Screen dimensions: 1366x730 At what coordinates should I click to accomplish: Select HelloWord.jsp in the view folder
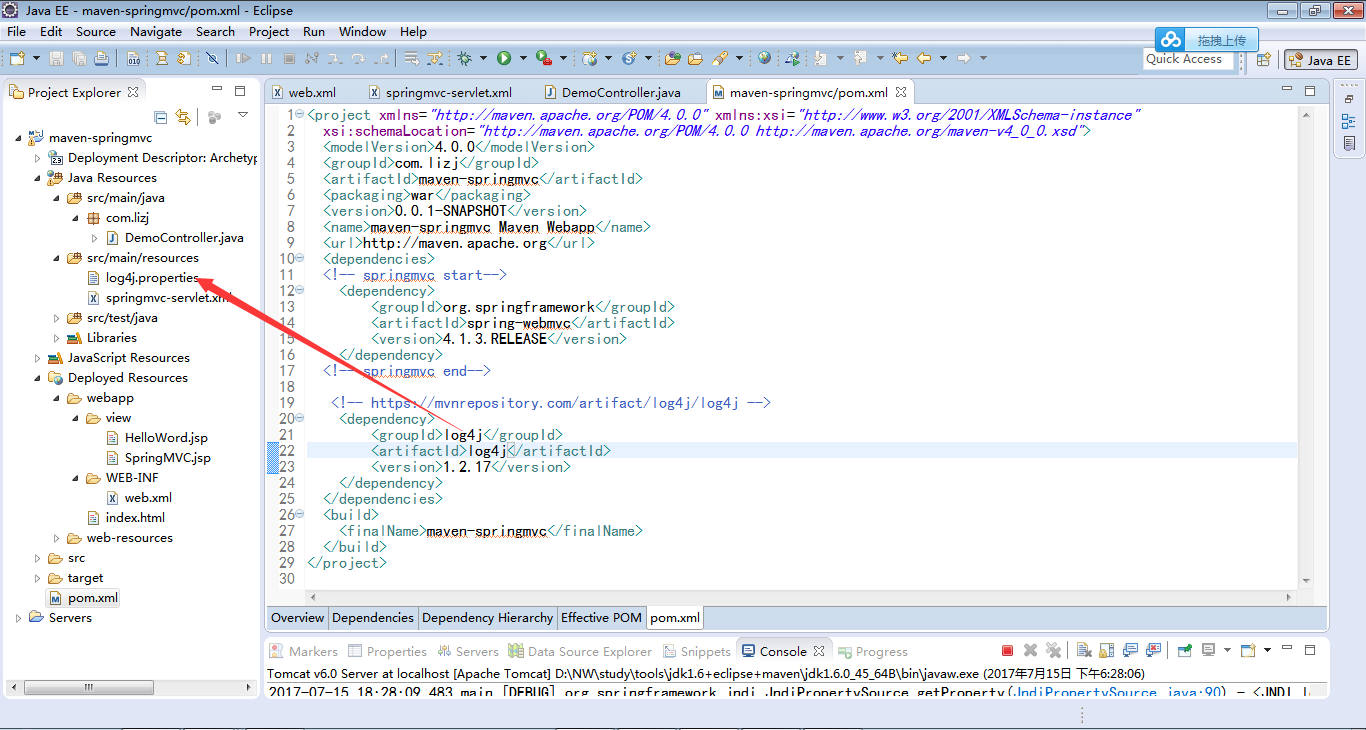coord(157,438)
